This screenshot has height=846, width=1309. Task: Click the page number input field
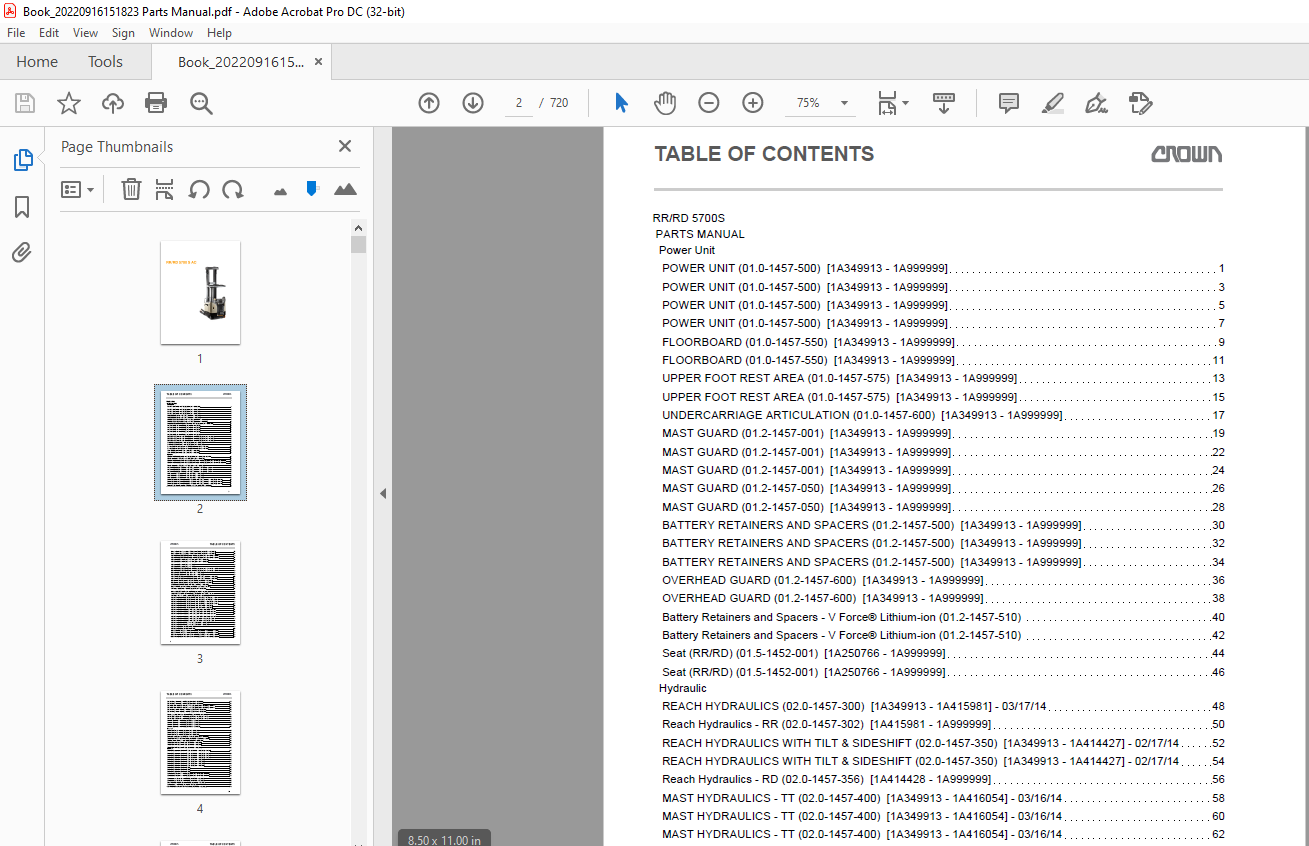pos(519,103)
